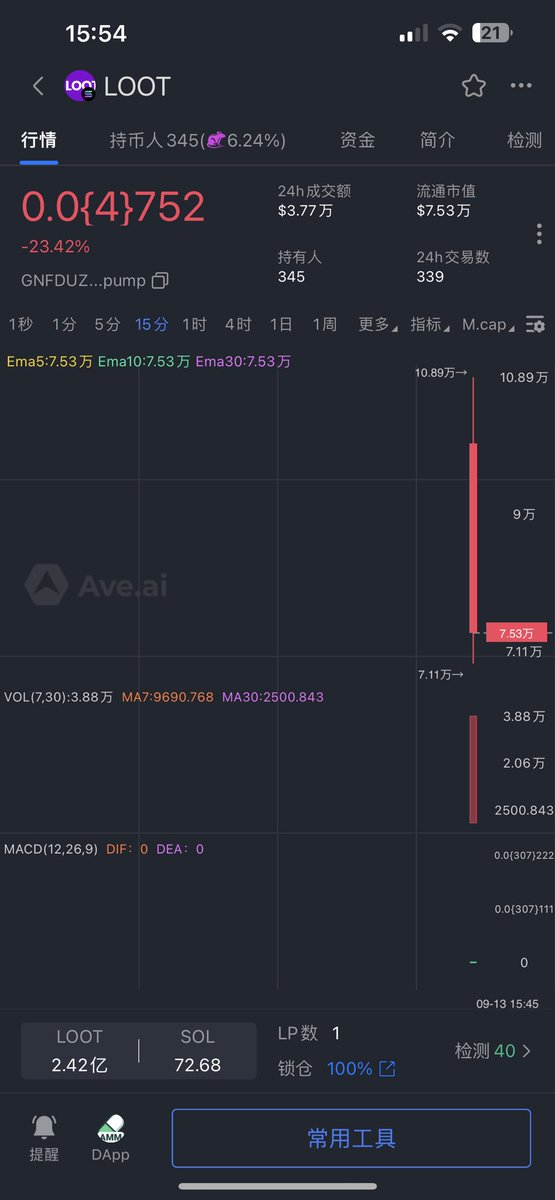Open the three-dot more options menu
This screenshot has width=555, height=1200.
(x=521, y=86)
